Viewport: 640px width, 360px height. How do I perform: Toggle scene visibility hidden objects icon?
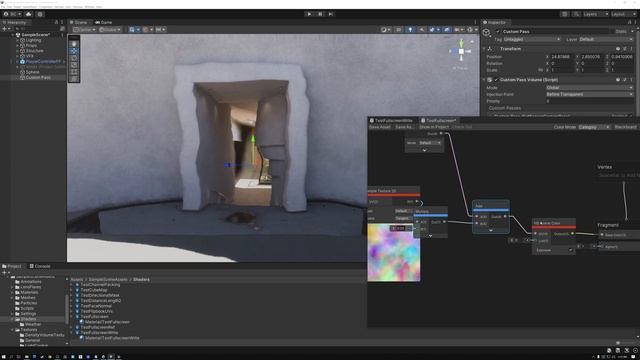coord(447,29)
